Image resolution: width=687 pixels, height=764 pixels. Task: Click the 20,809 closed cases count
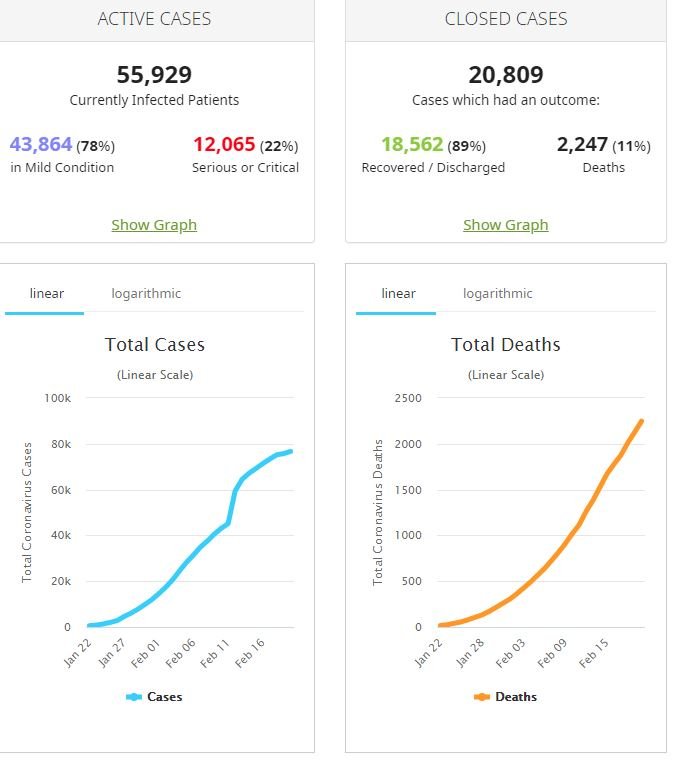click(x=505, y=75)
